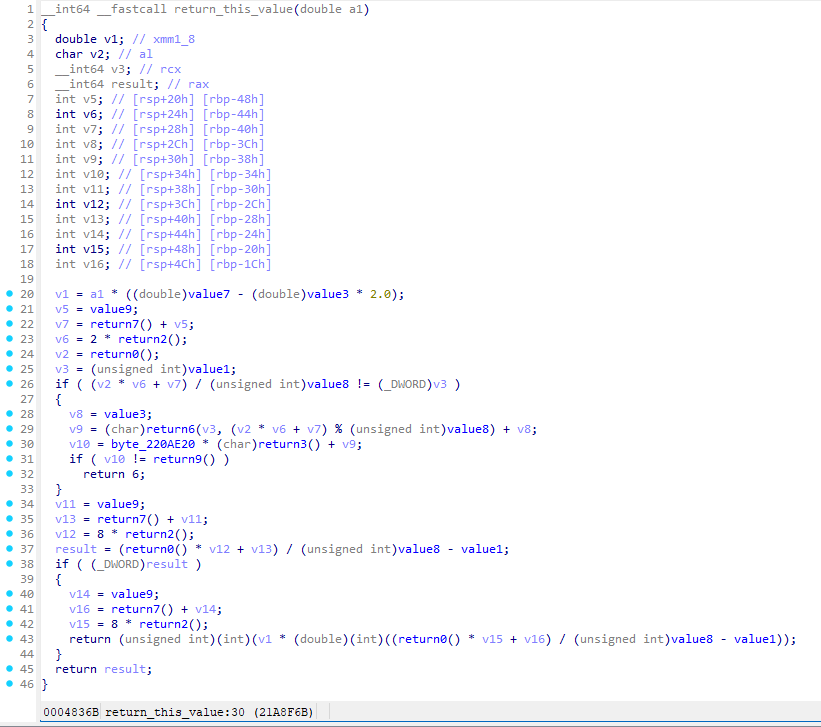Click the dot beside 'return result;'
The width and height of the screenshot is (821, 727).
click(x=10, y=669)
